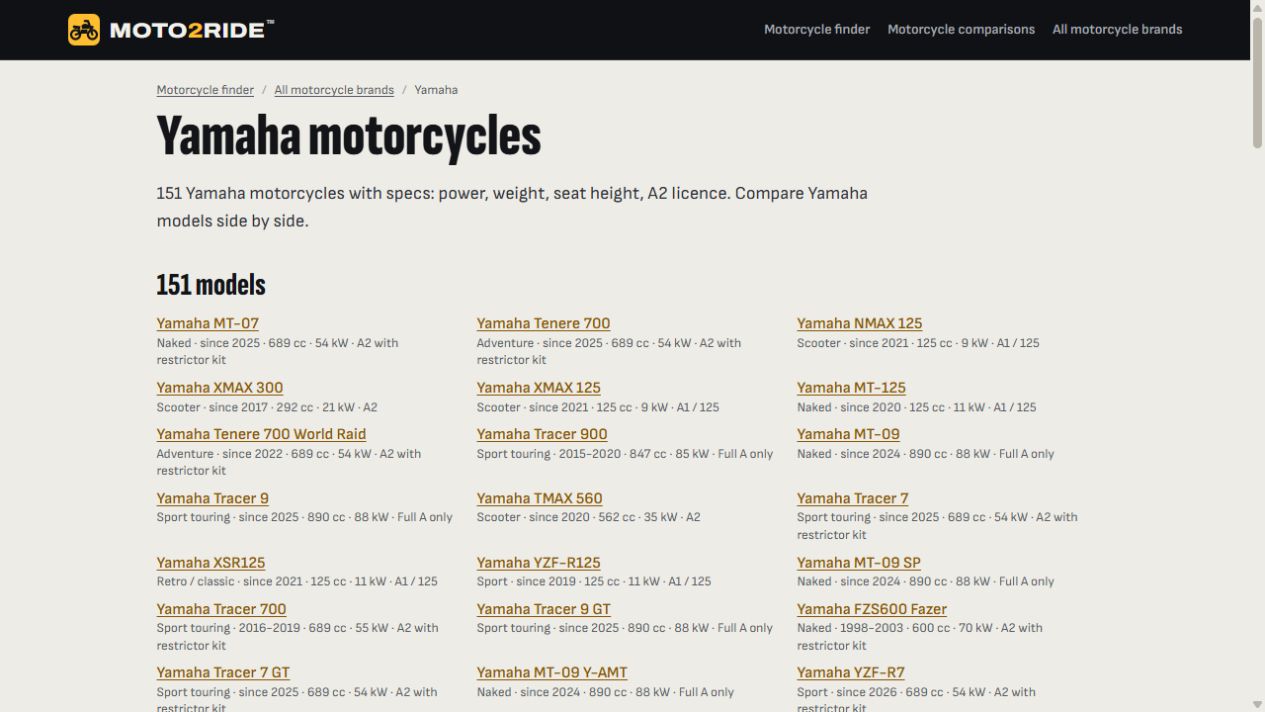Click specs text 'Sport touring · 2015–2020 · 847 cc'
Screen dimensions: 1265x712
click(x=571, y=454)
